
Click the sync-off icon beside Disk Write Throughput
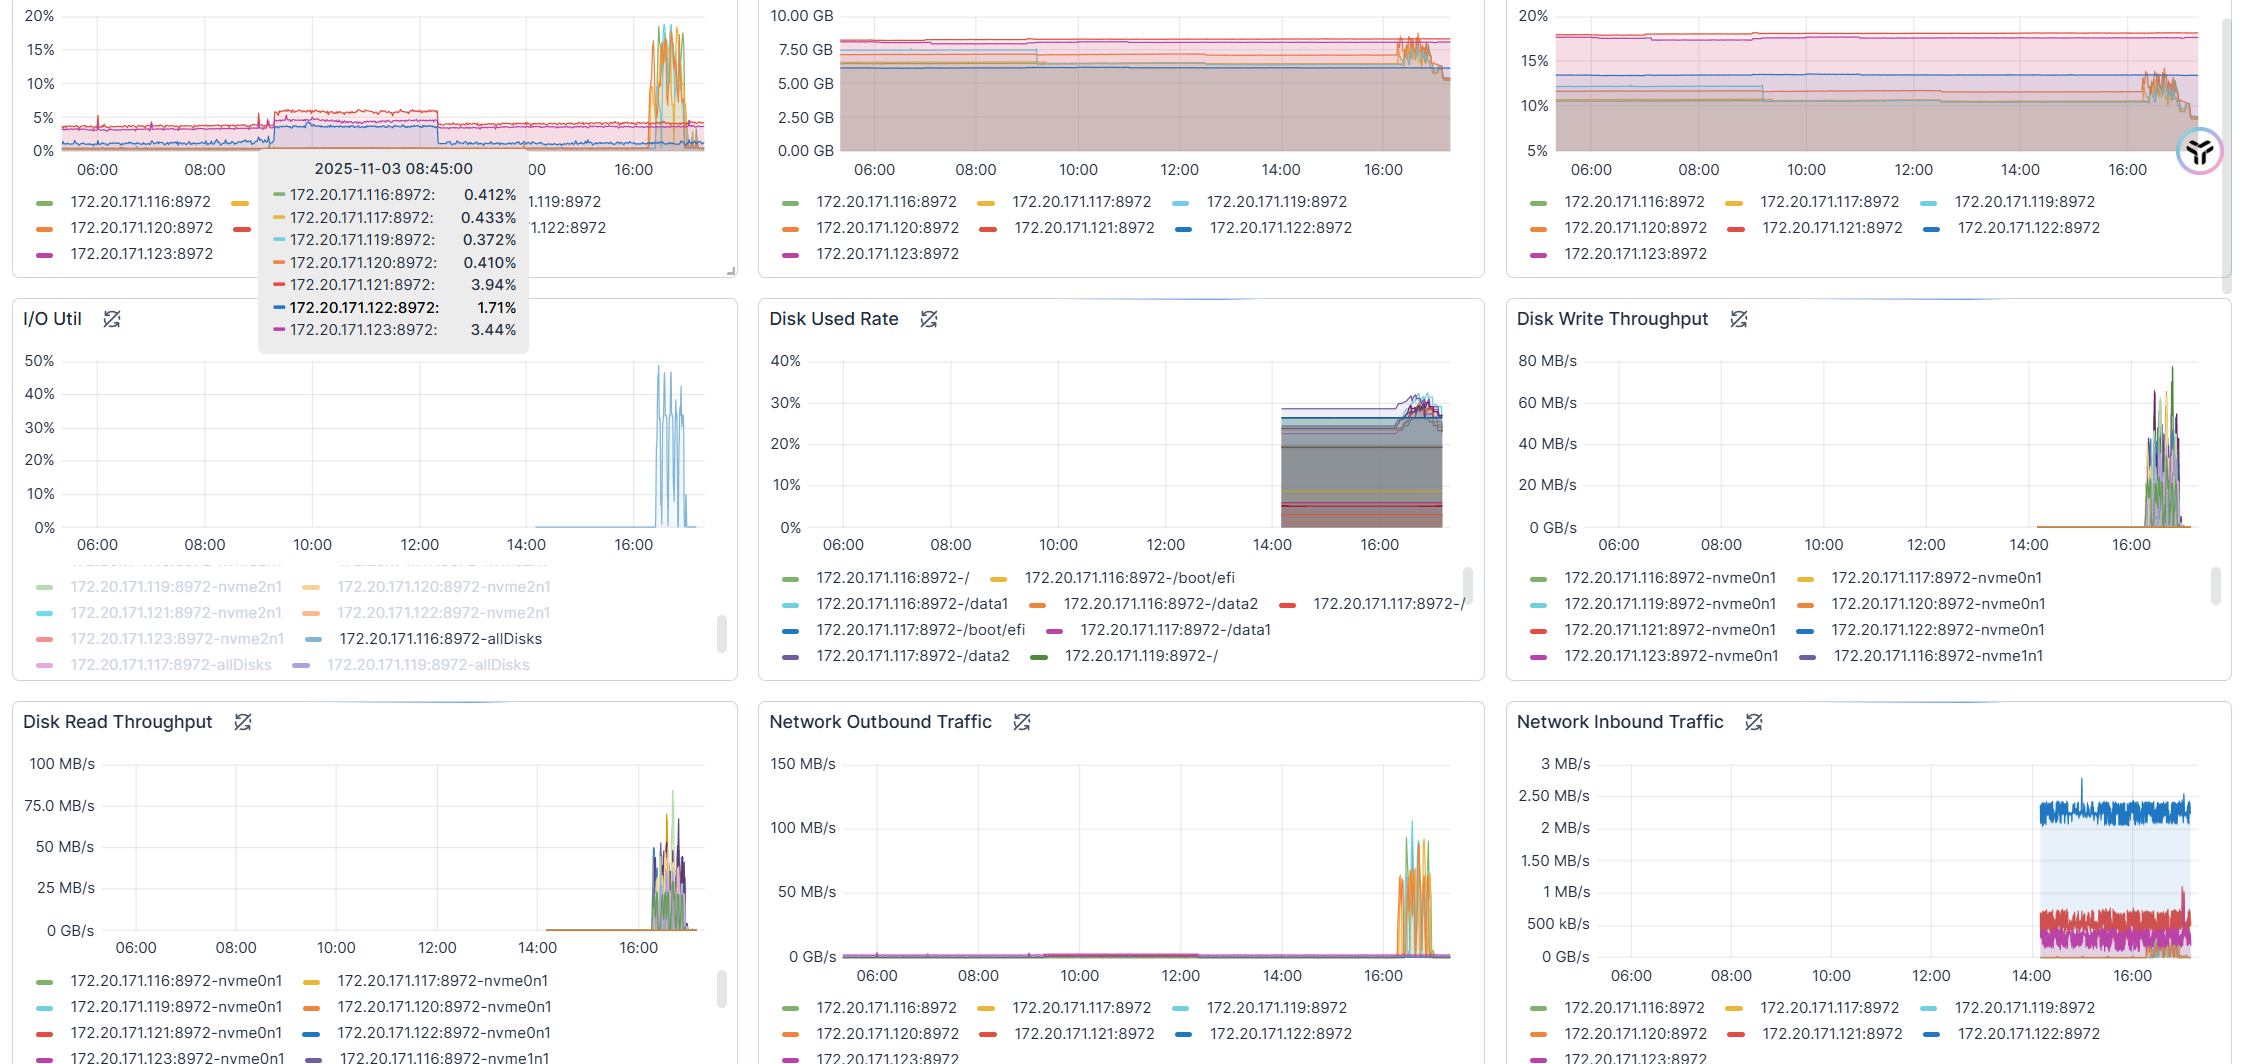tap(1739, 319)
